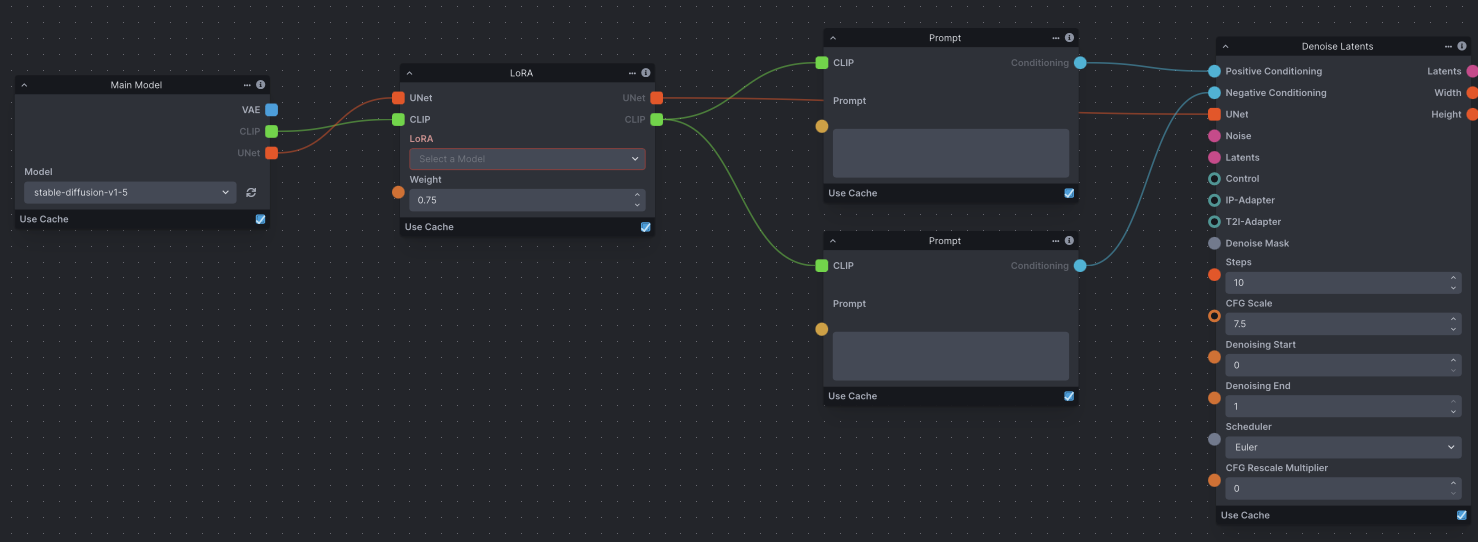The image size is (1478, 542).
Task: Increase the Steps value using stepper arrow
Action: tap(1453, 279)
